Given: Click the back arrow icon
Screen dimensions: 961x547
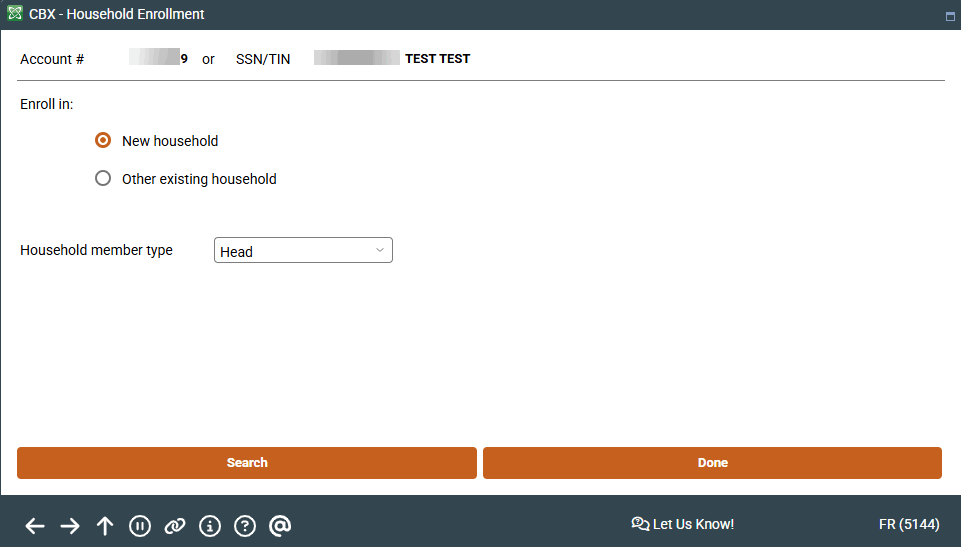Looking at the screenshot, I should 35,526.
